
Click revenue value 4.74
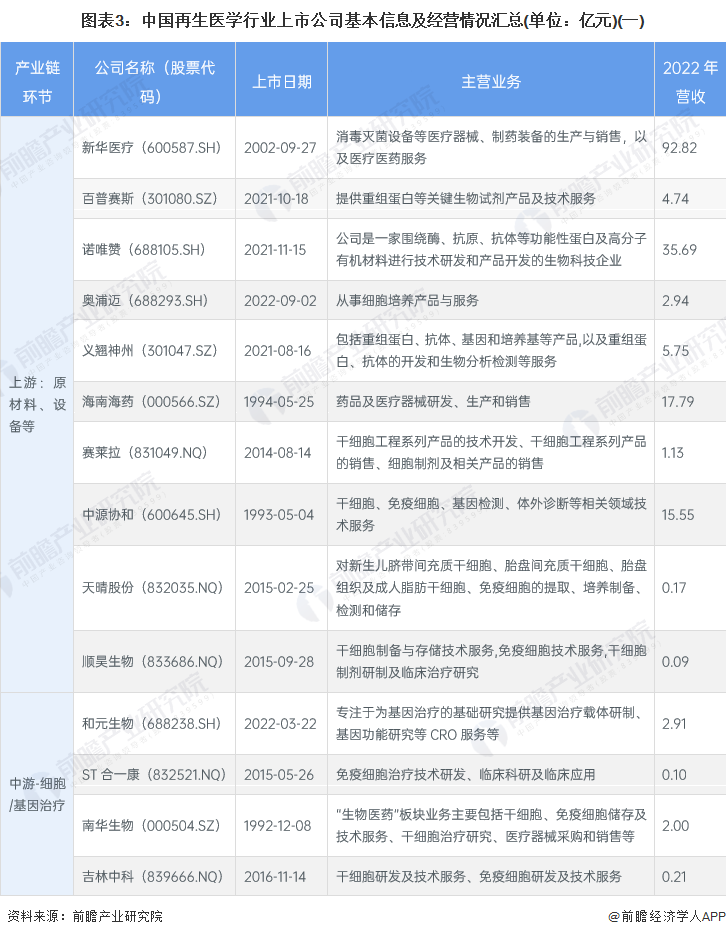[x=675, y=198]
